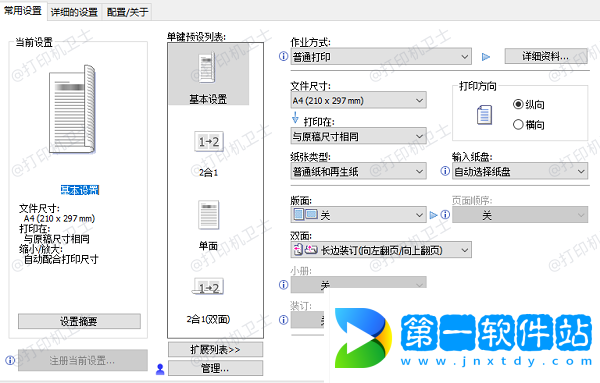
Task: Click the 详细资料... button
Action: click(546, 57)
